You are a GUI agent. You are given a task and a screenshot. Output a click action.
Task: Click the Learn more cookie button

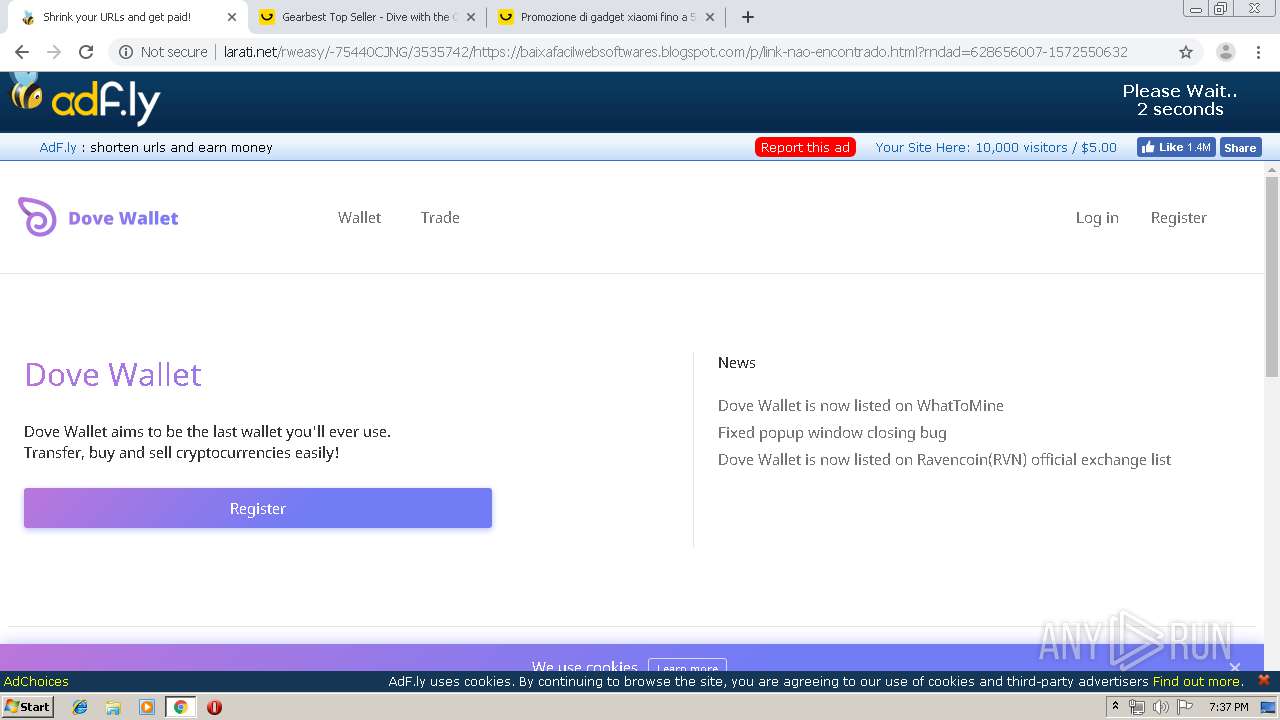[687, 667]
